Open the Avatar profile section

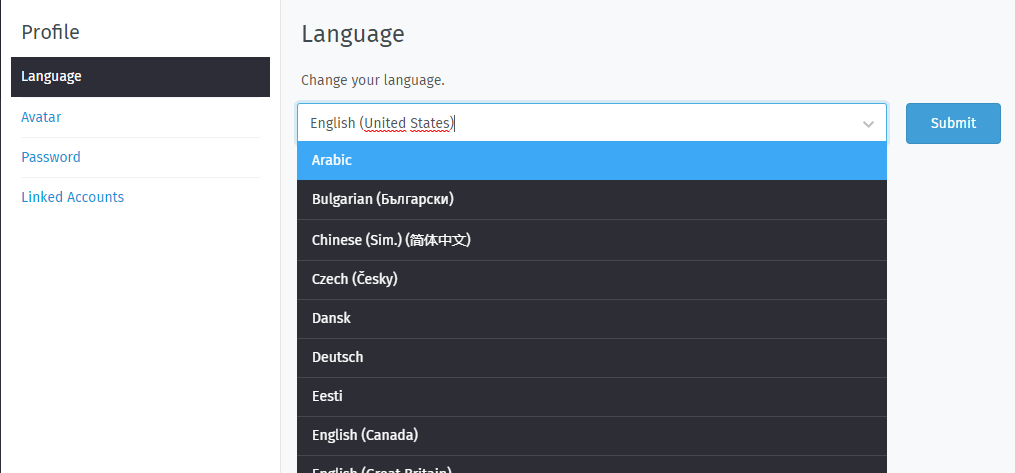click(x=41, y=117)
